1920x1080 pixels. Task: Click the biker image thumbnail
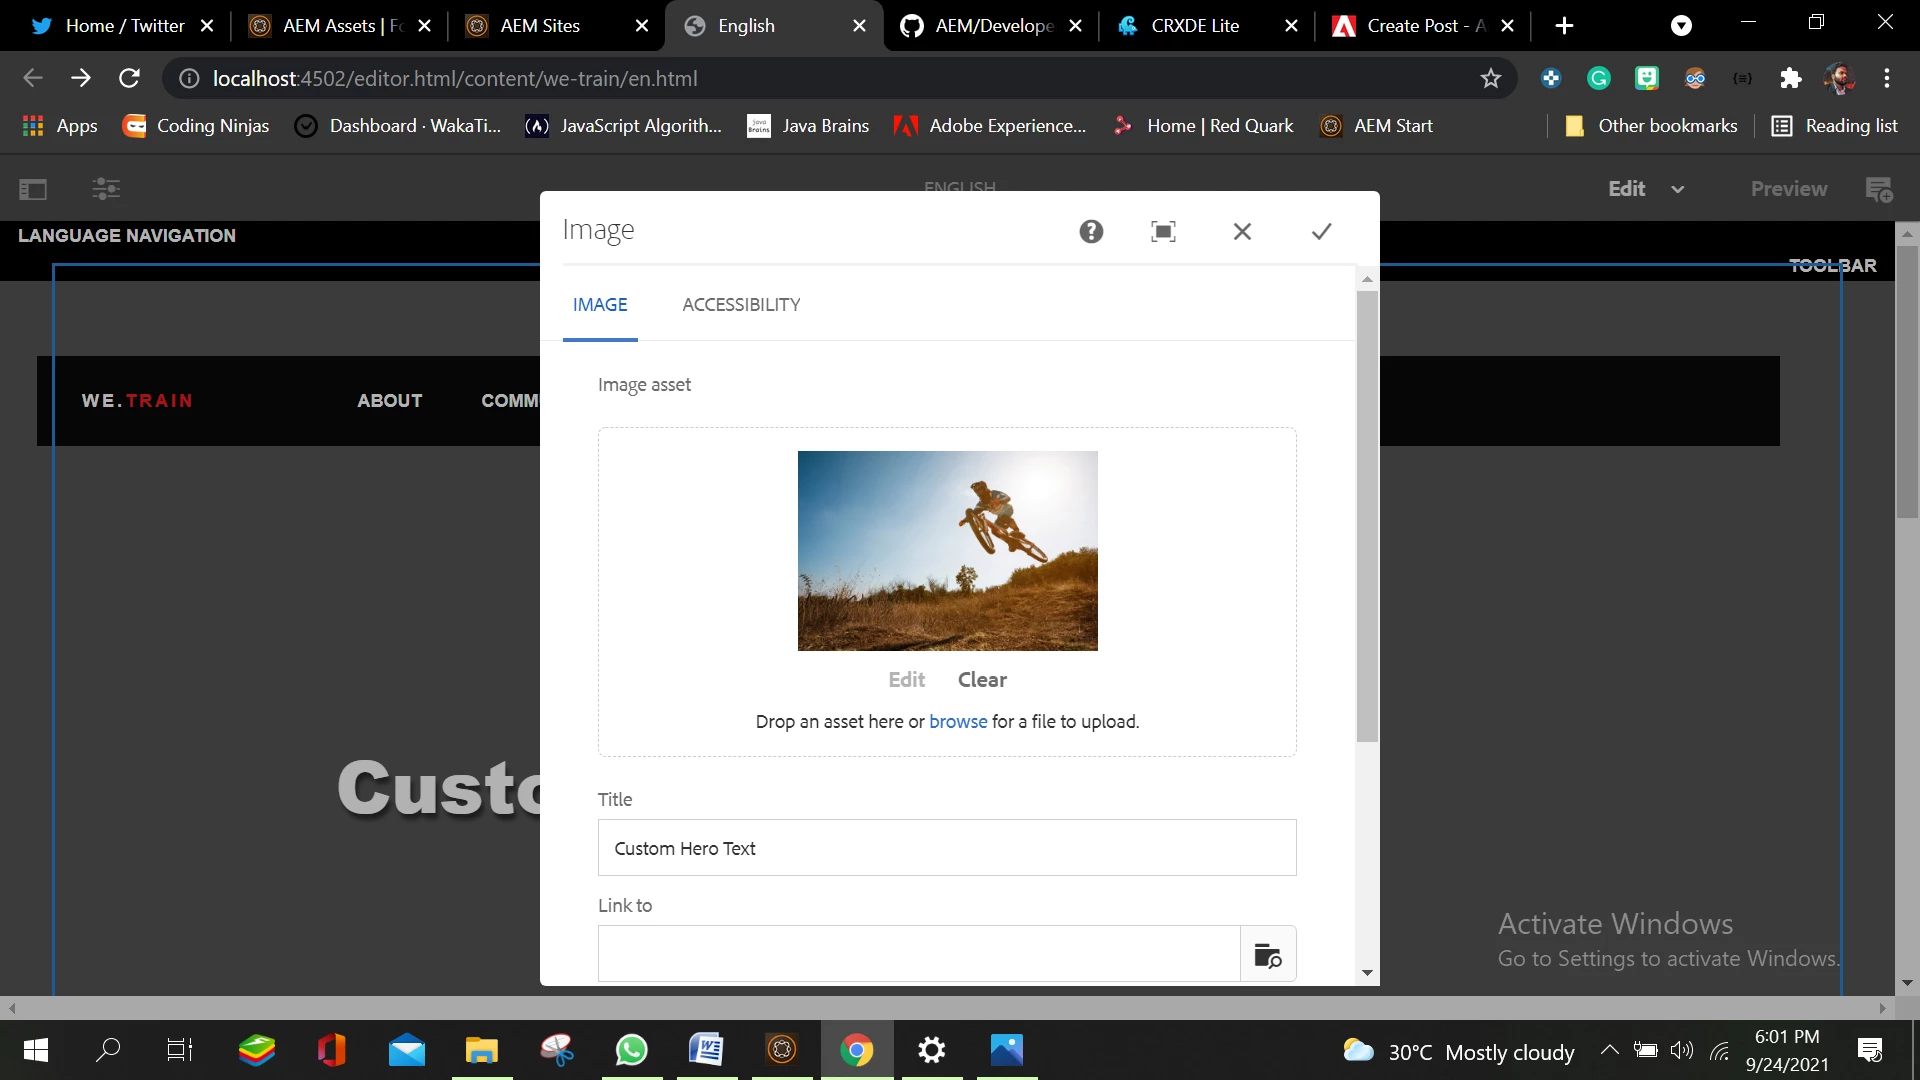[x=947, y=551]
